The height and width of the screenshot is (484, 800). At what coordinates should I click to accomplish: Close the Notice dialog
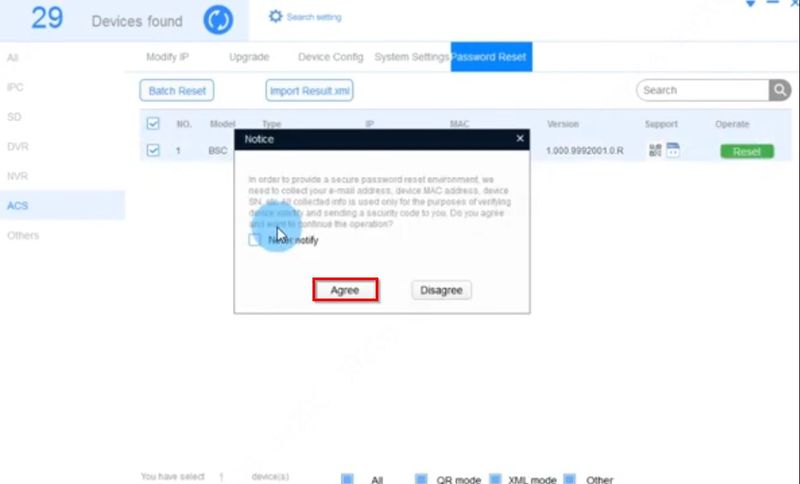(520, 138)
